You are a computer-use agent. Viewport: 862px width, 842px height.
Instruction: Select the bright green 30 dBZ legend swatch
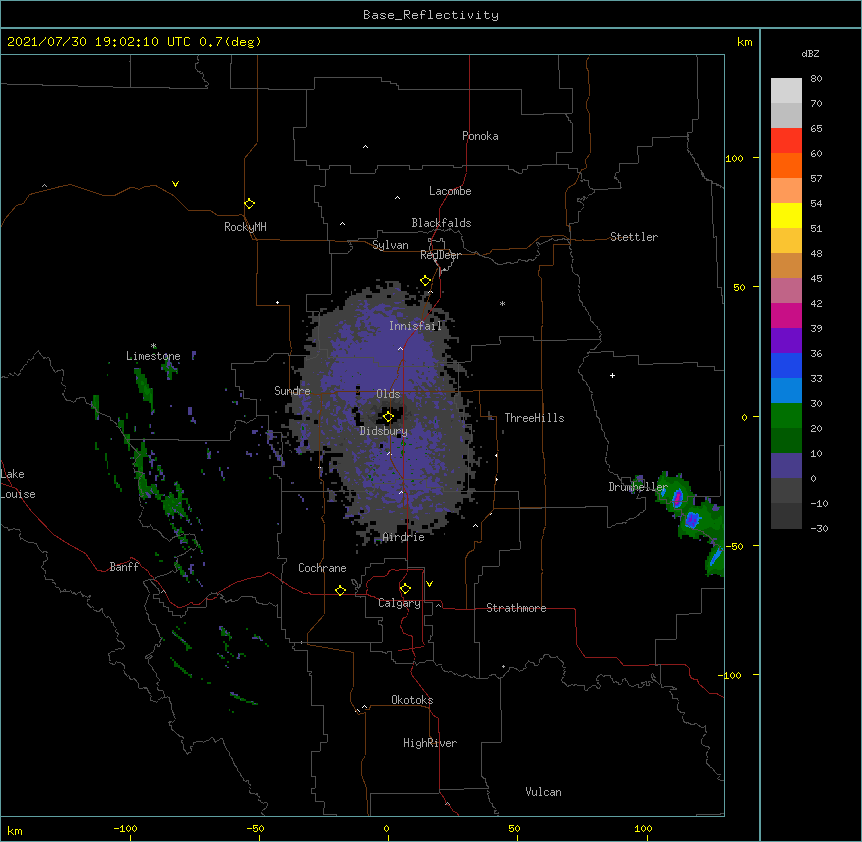[x=786, y=416]
